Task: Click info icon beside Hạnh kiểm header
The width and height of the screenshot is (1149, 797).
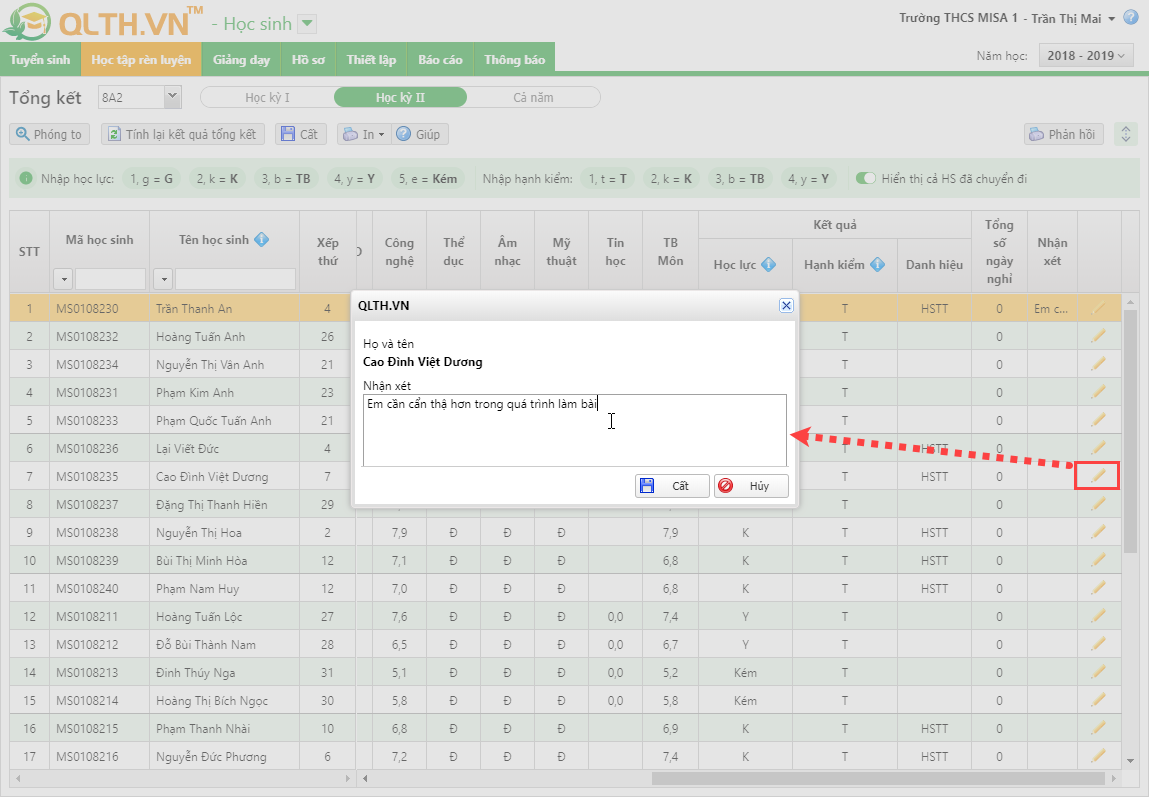Action: click(x=877, y=265)
